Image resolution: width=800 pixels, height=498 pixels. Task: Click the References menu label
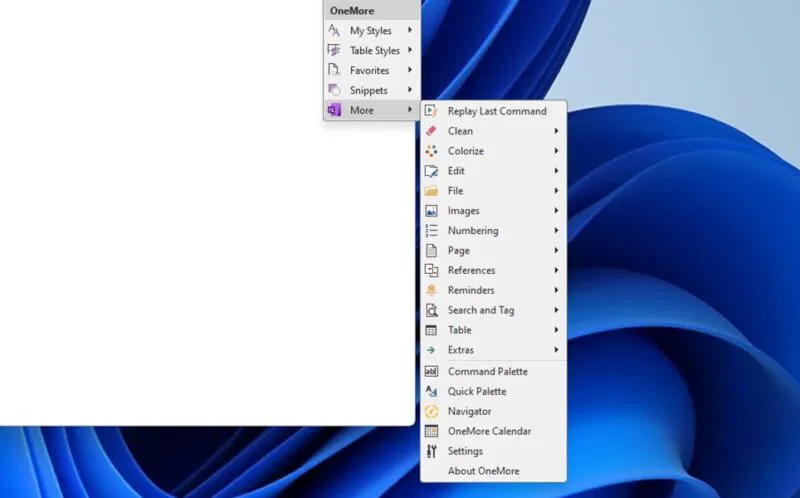coord(471,270)
